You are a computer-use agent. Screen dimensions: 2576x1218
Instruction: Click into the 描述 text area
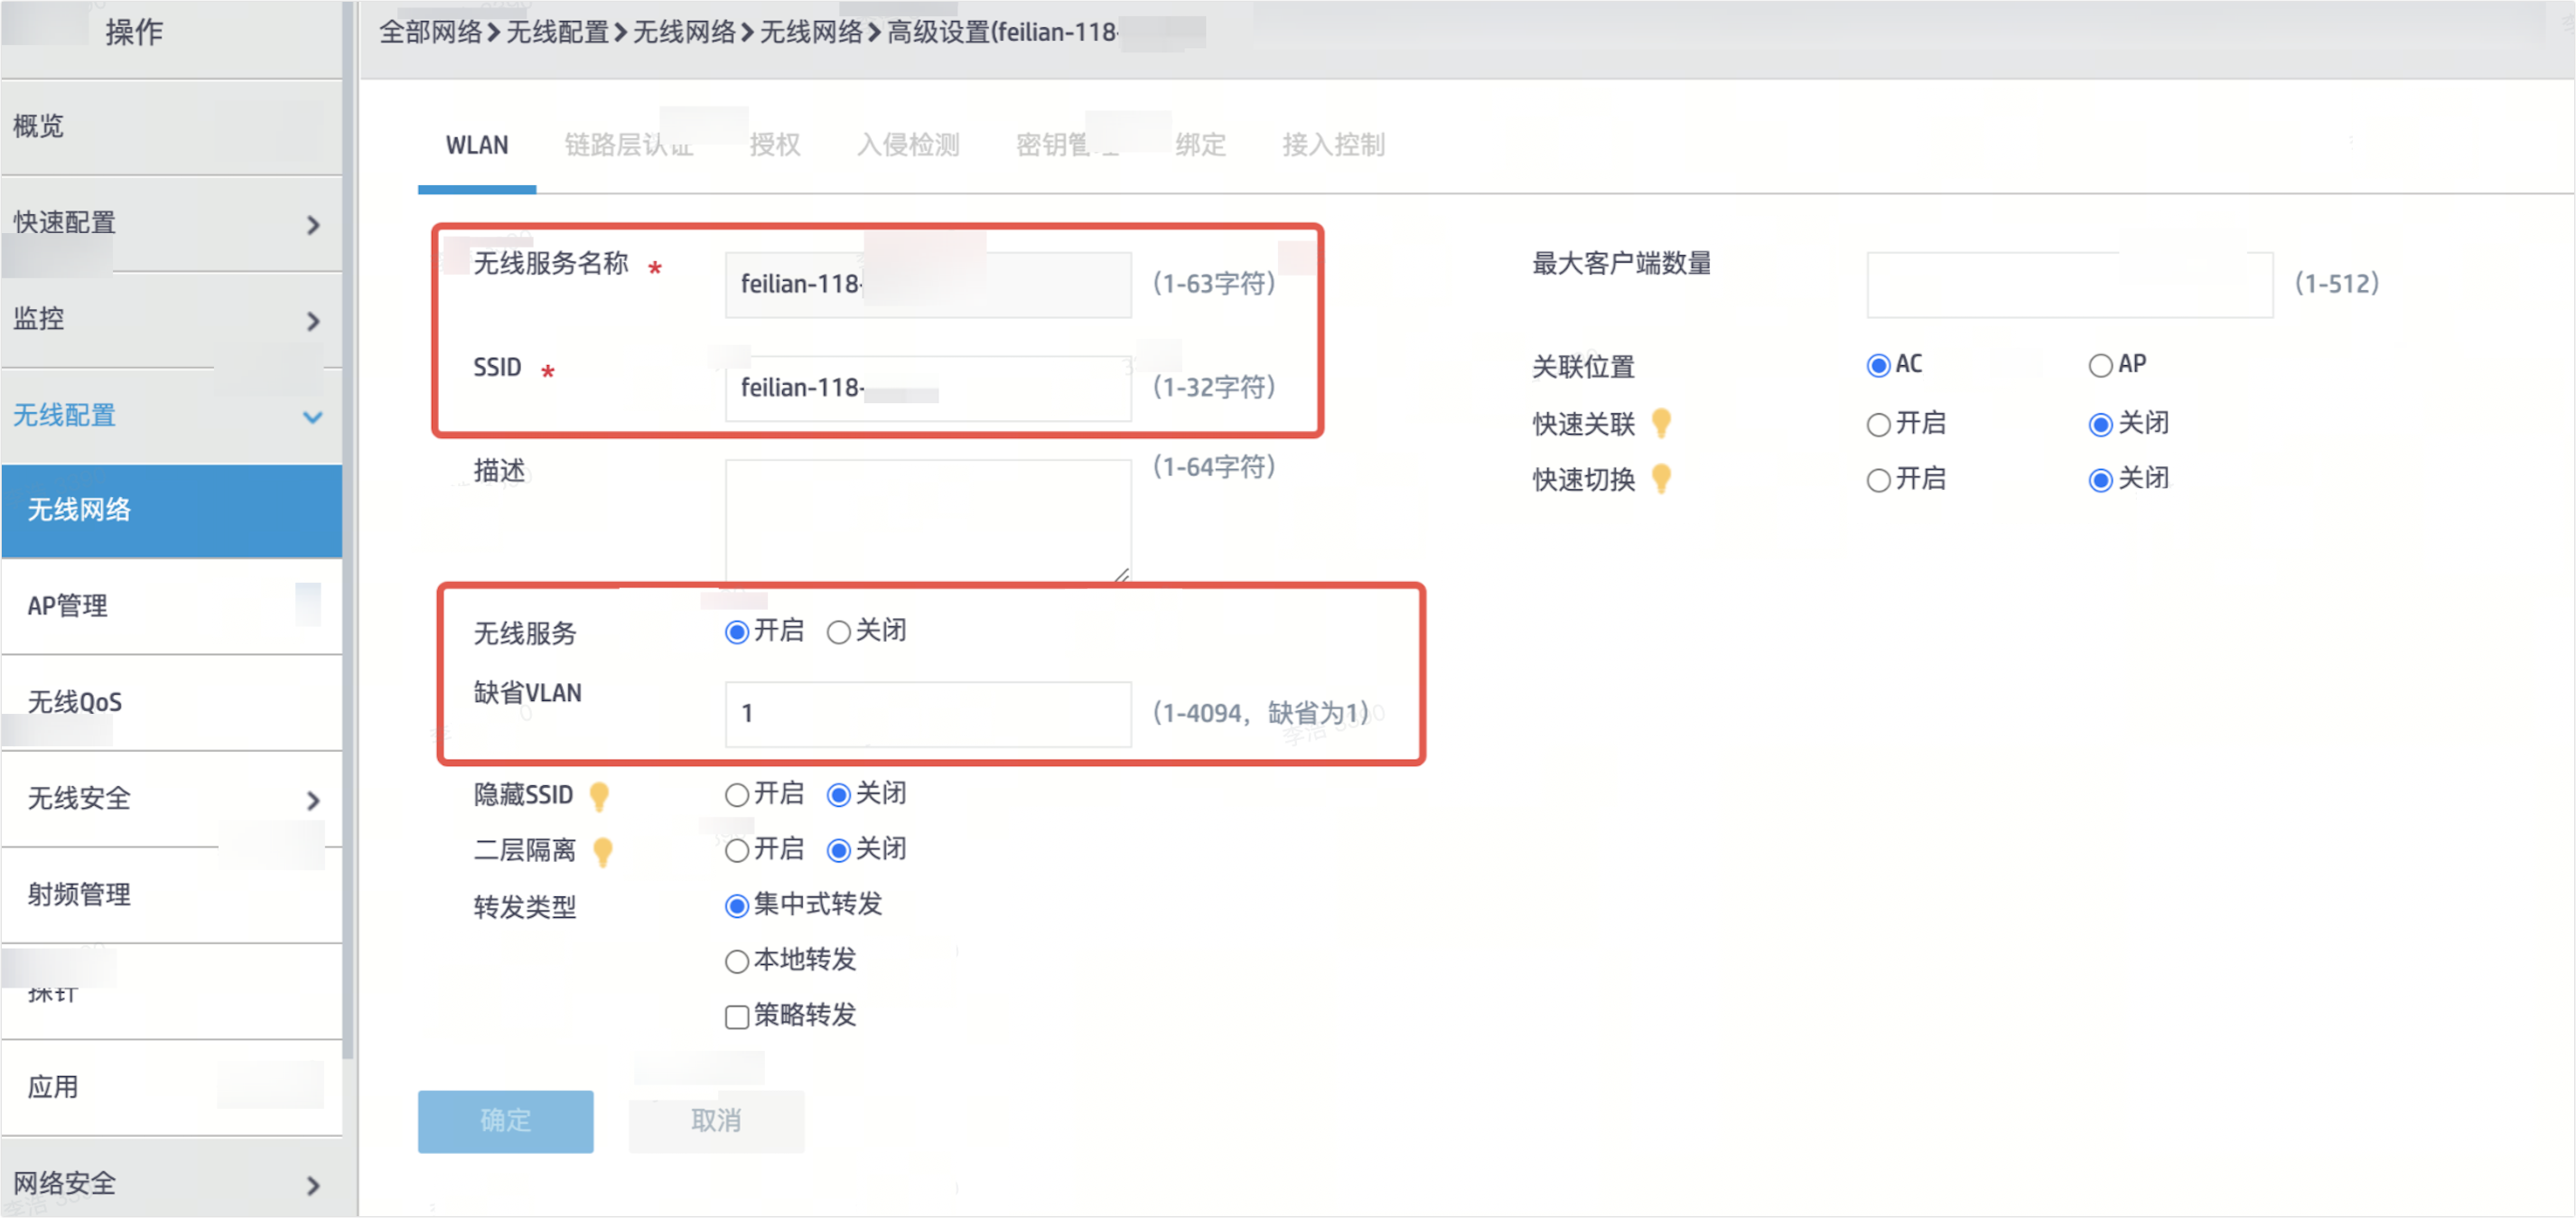tap(928, 522)
